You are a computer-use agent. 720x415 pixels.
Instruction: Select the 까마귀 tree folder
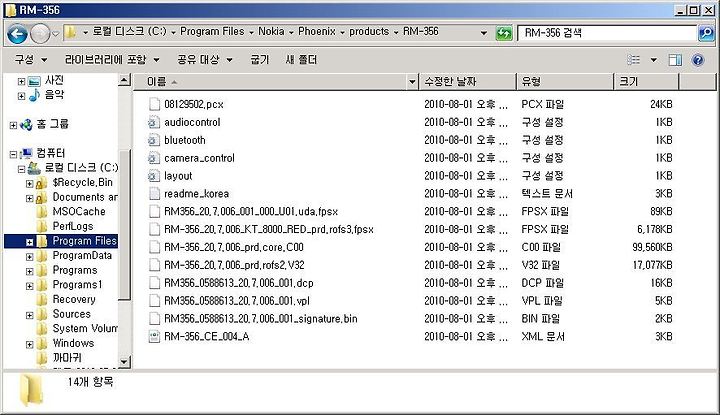coord(67,358)
